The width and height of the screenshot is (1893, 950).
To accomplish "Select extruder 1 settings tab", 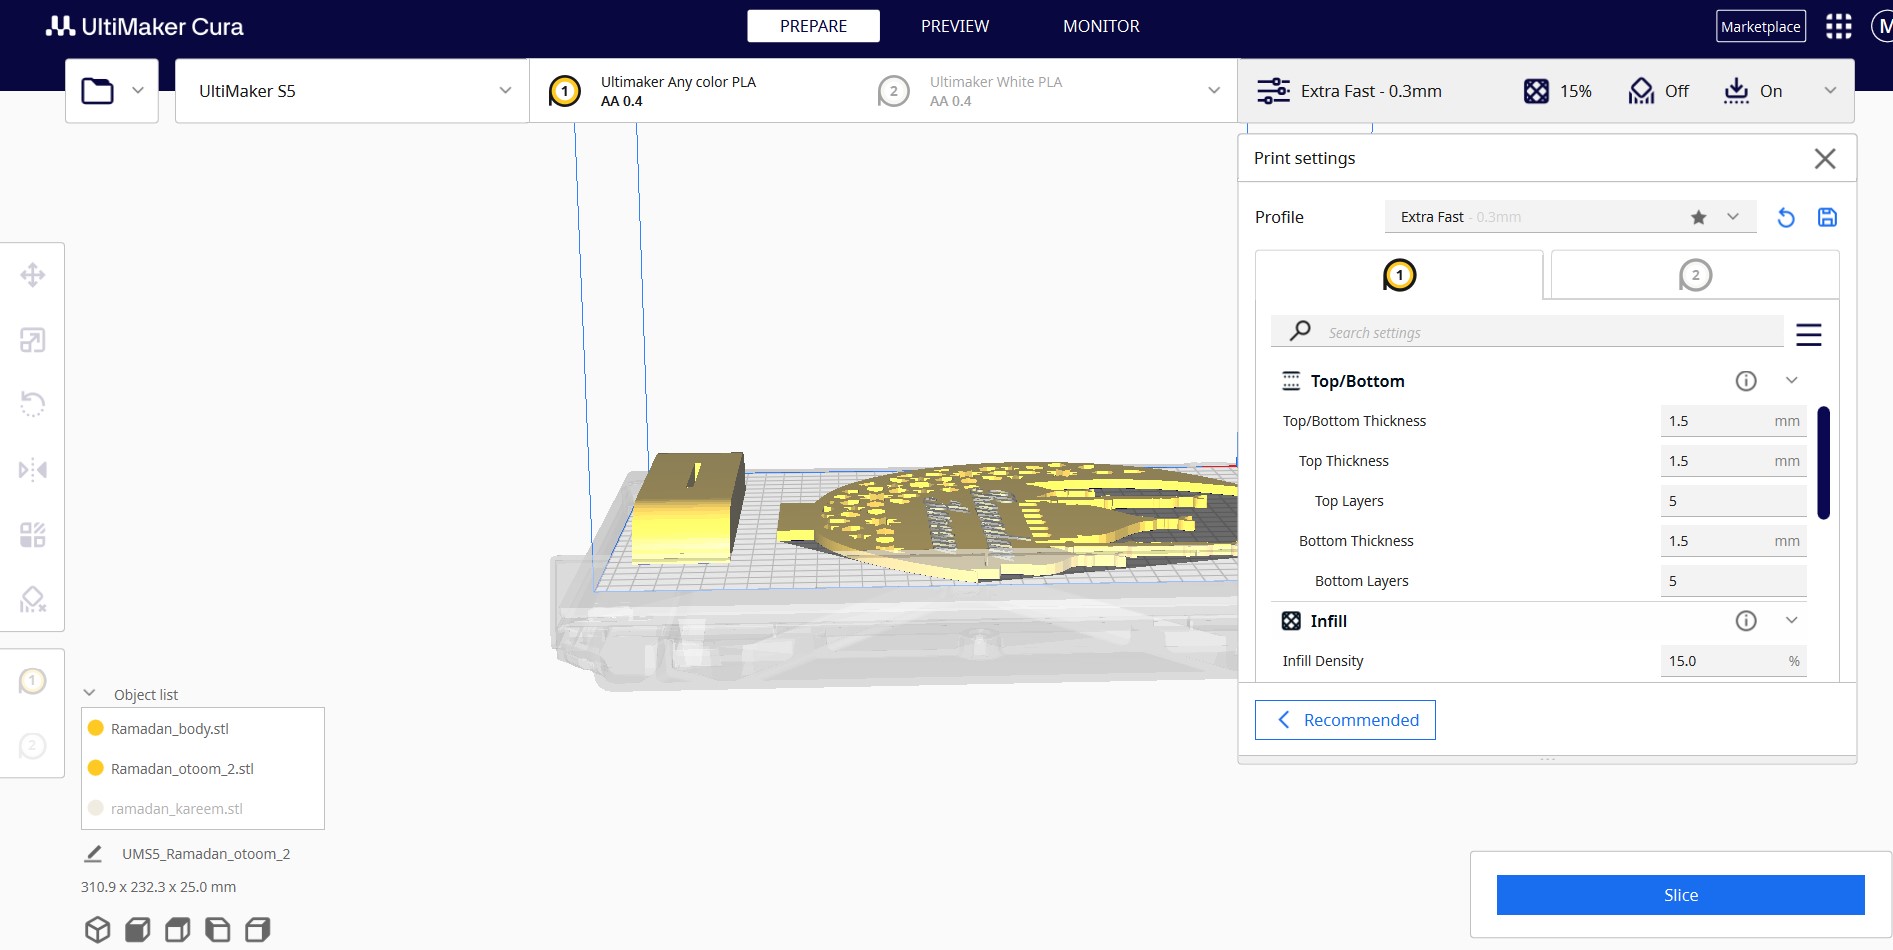I will [x=1399, y=275].
